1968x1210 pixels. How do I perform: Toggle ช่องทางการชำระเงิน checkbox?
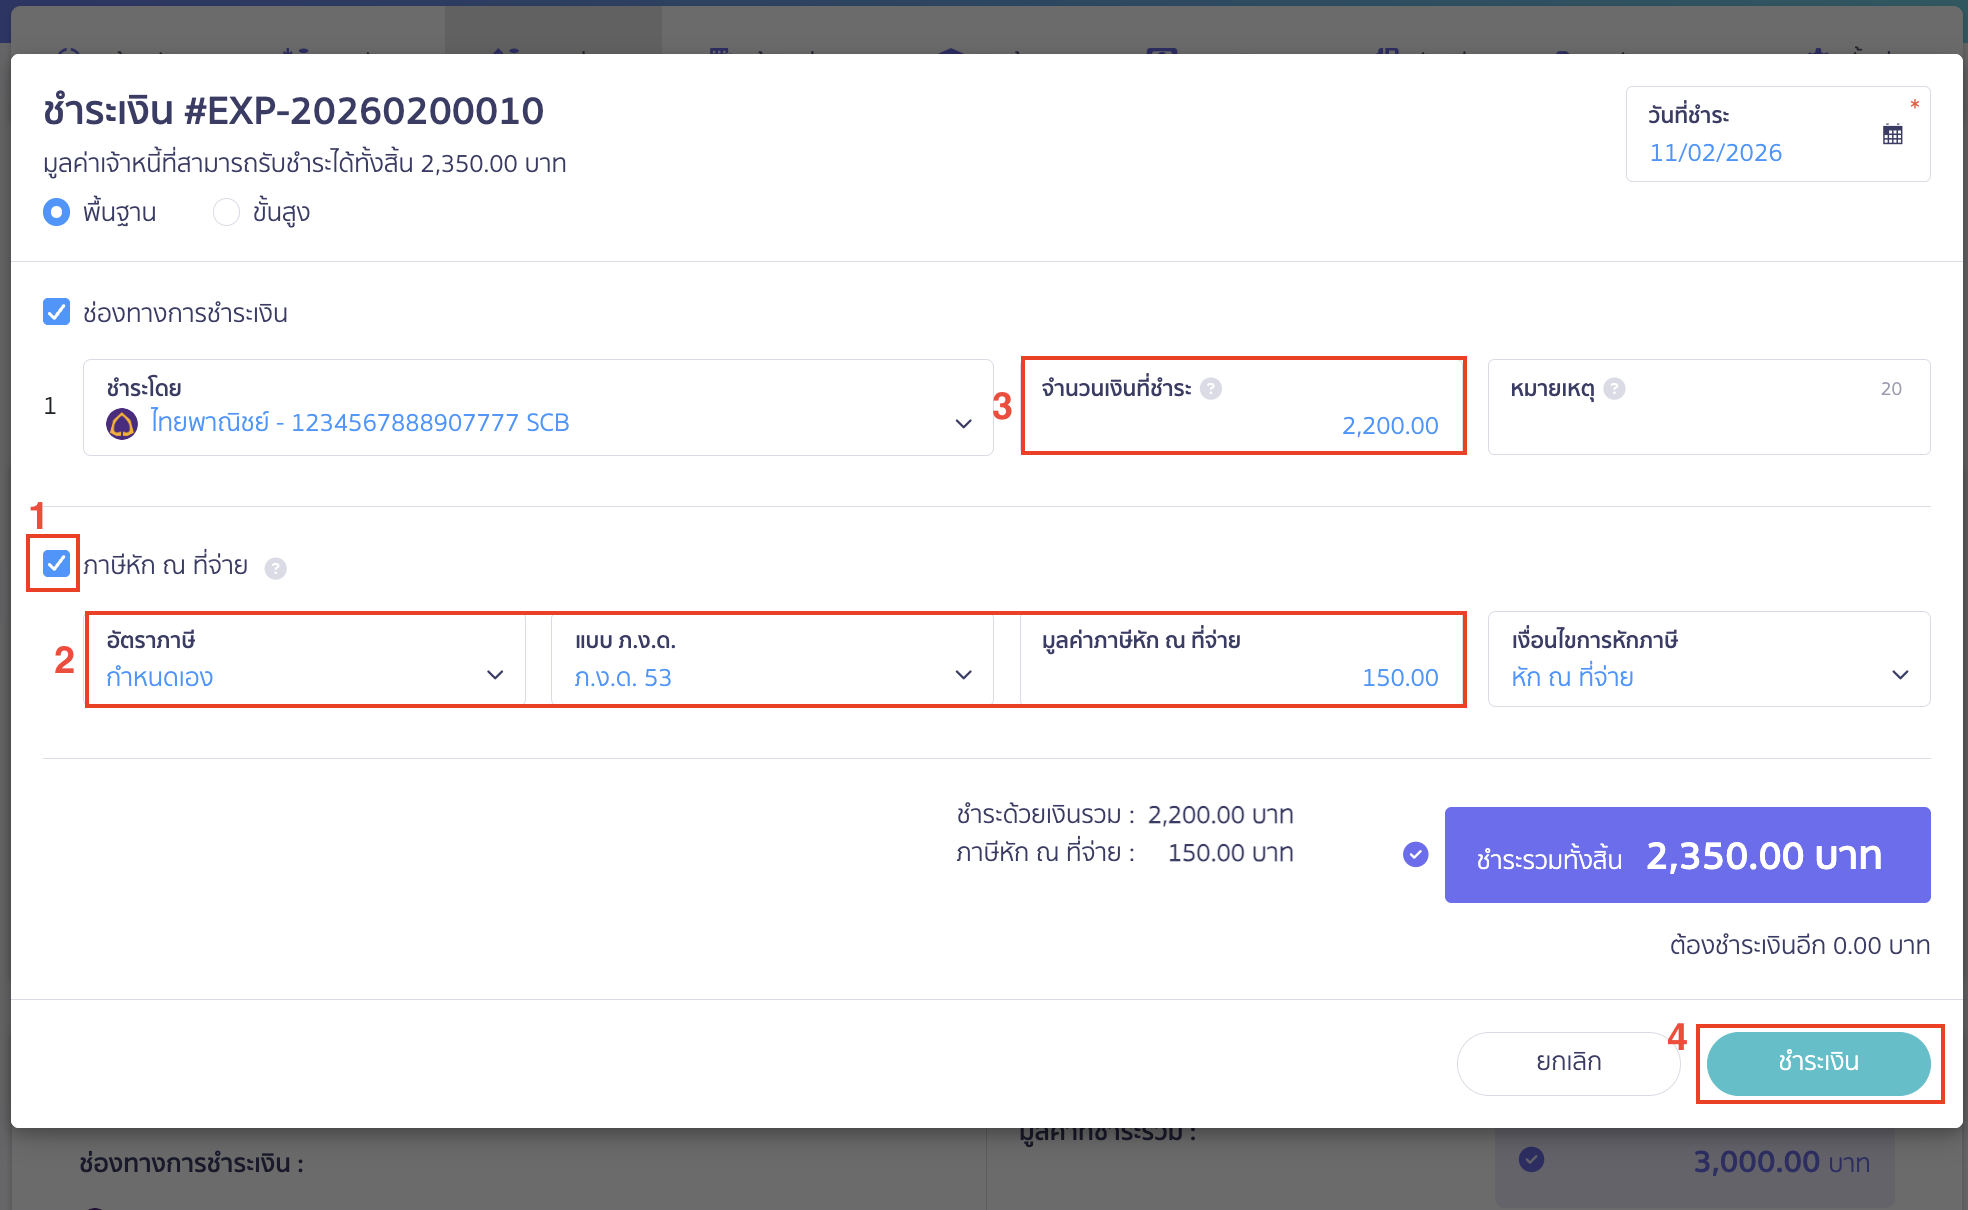tap(57, 312)
